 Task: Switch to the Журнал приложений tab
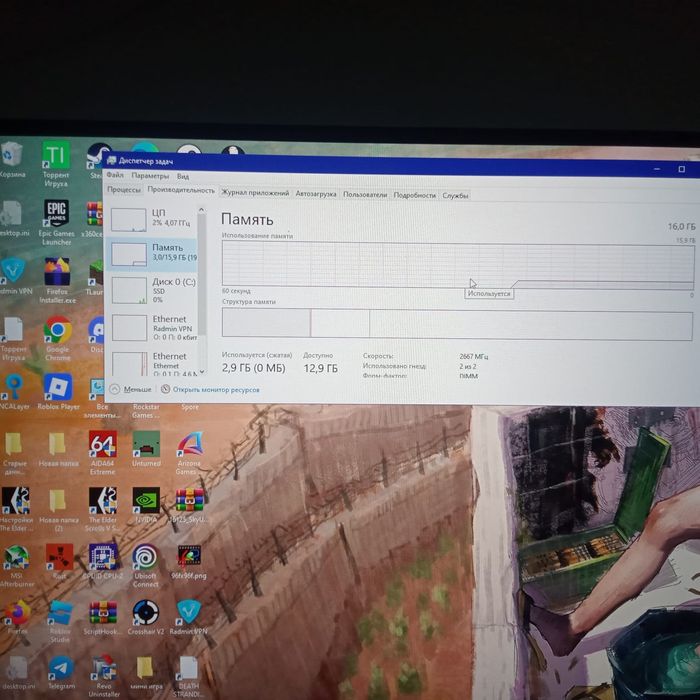click(255, 193)
